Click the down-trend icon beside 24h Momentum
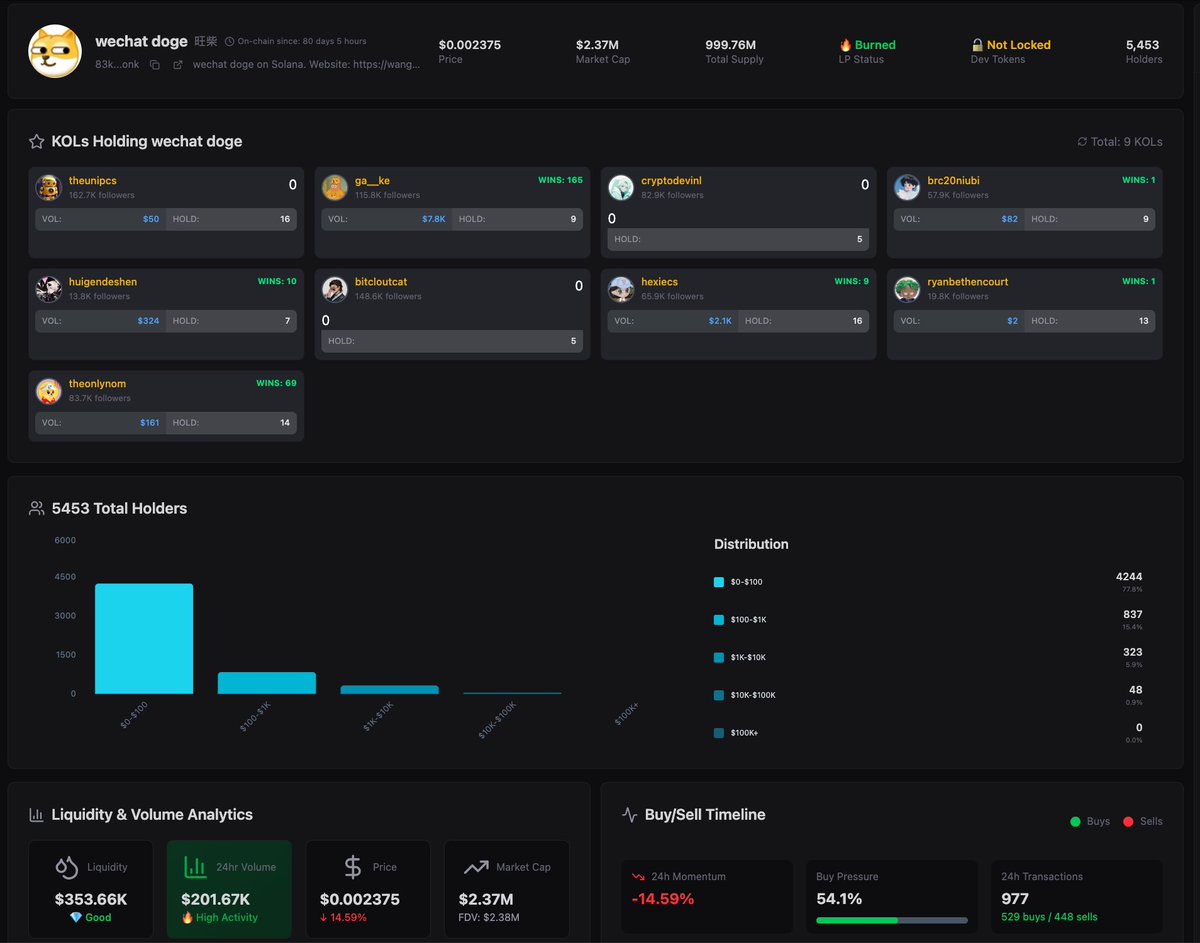Screen dimensions: 1200x943 638,877
